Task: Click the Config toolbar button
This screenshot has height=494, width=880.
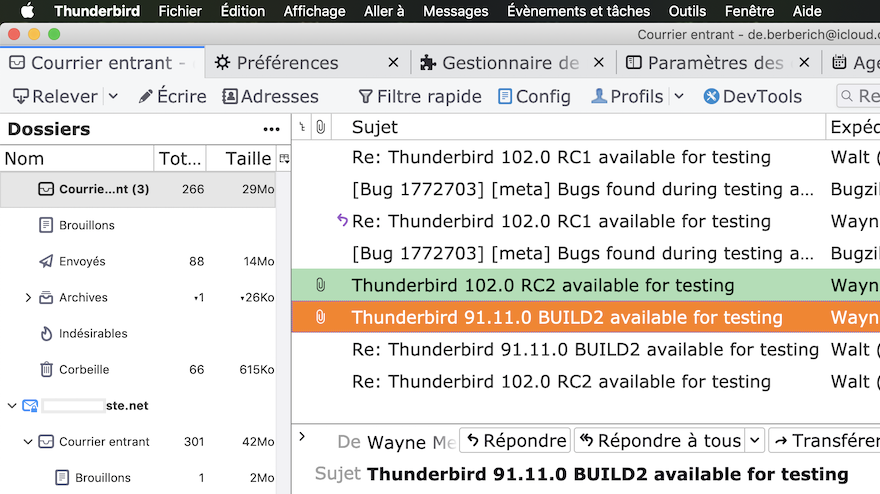Action: click(534, 97)
